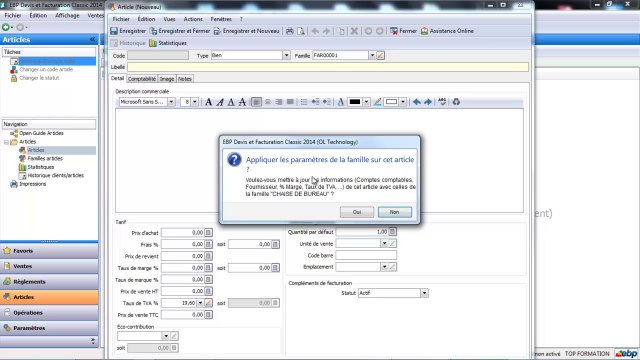Image resolution: width=640 pixels, height=360 pixels.
Task: Click into the Libellé field
Action: (x=328, y=67)
